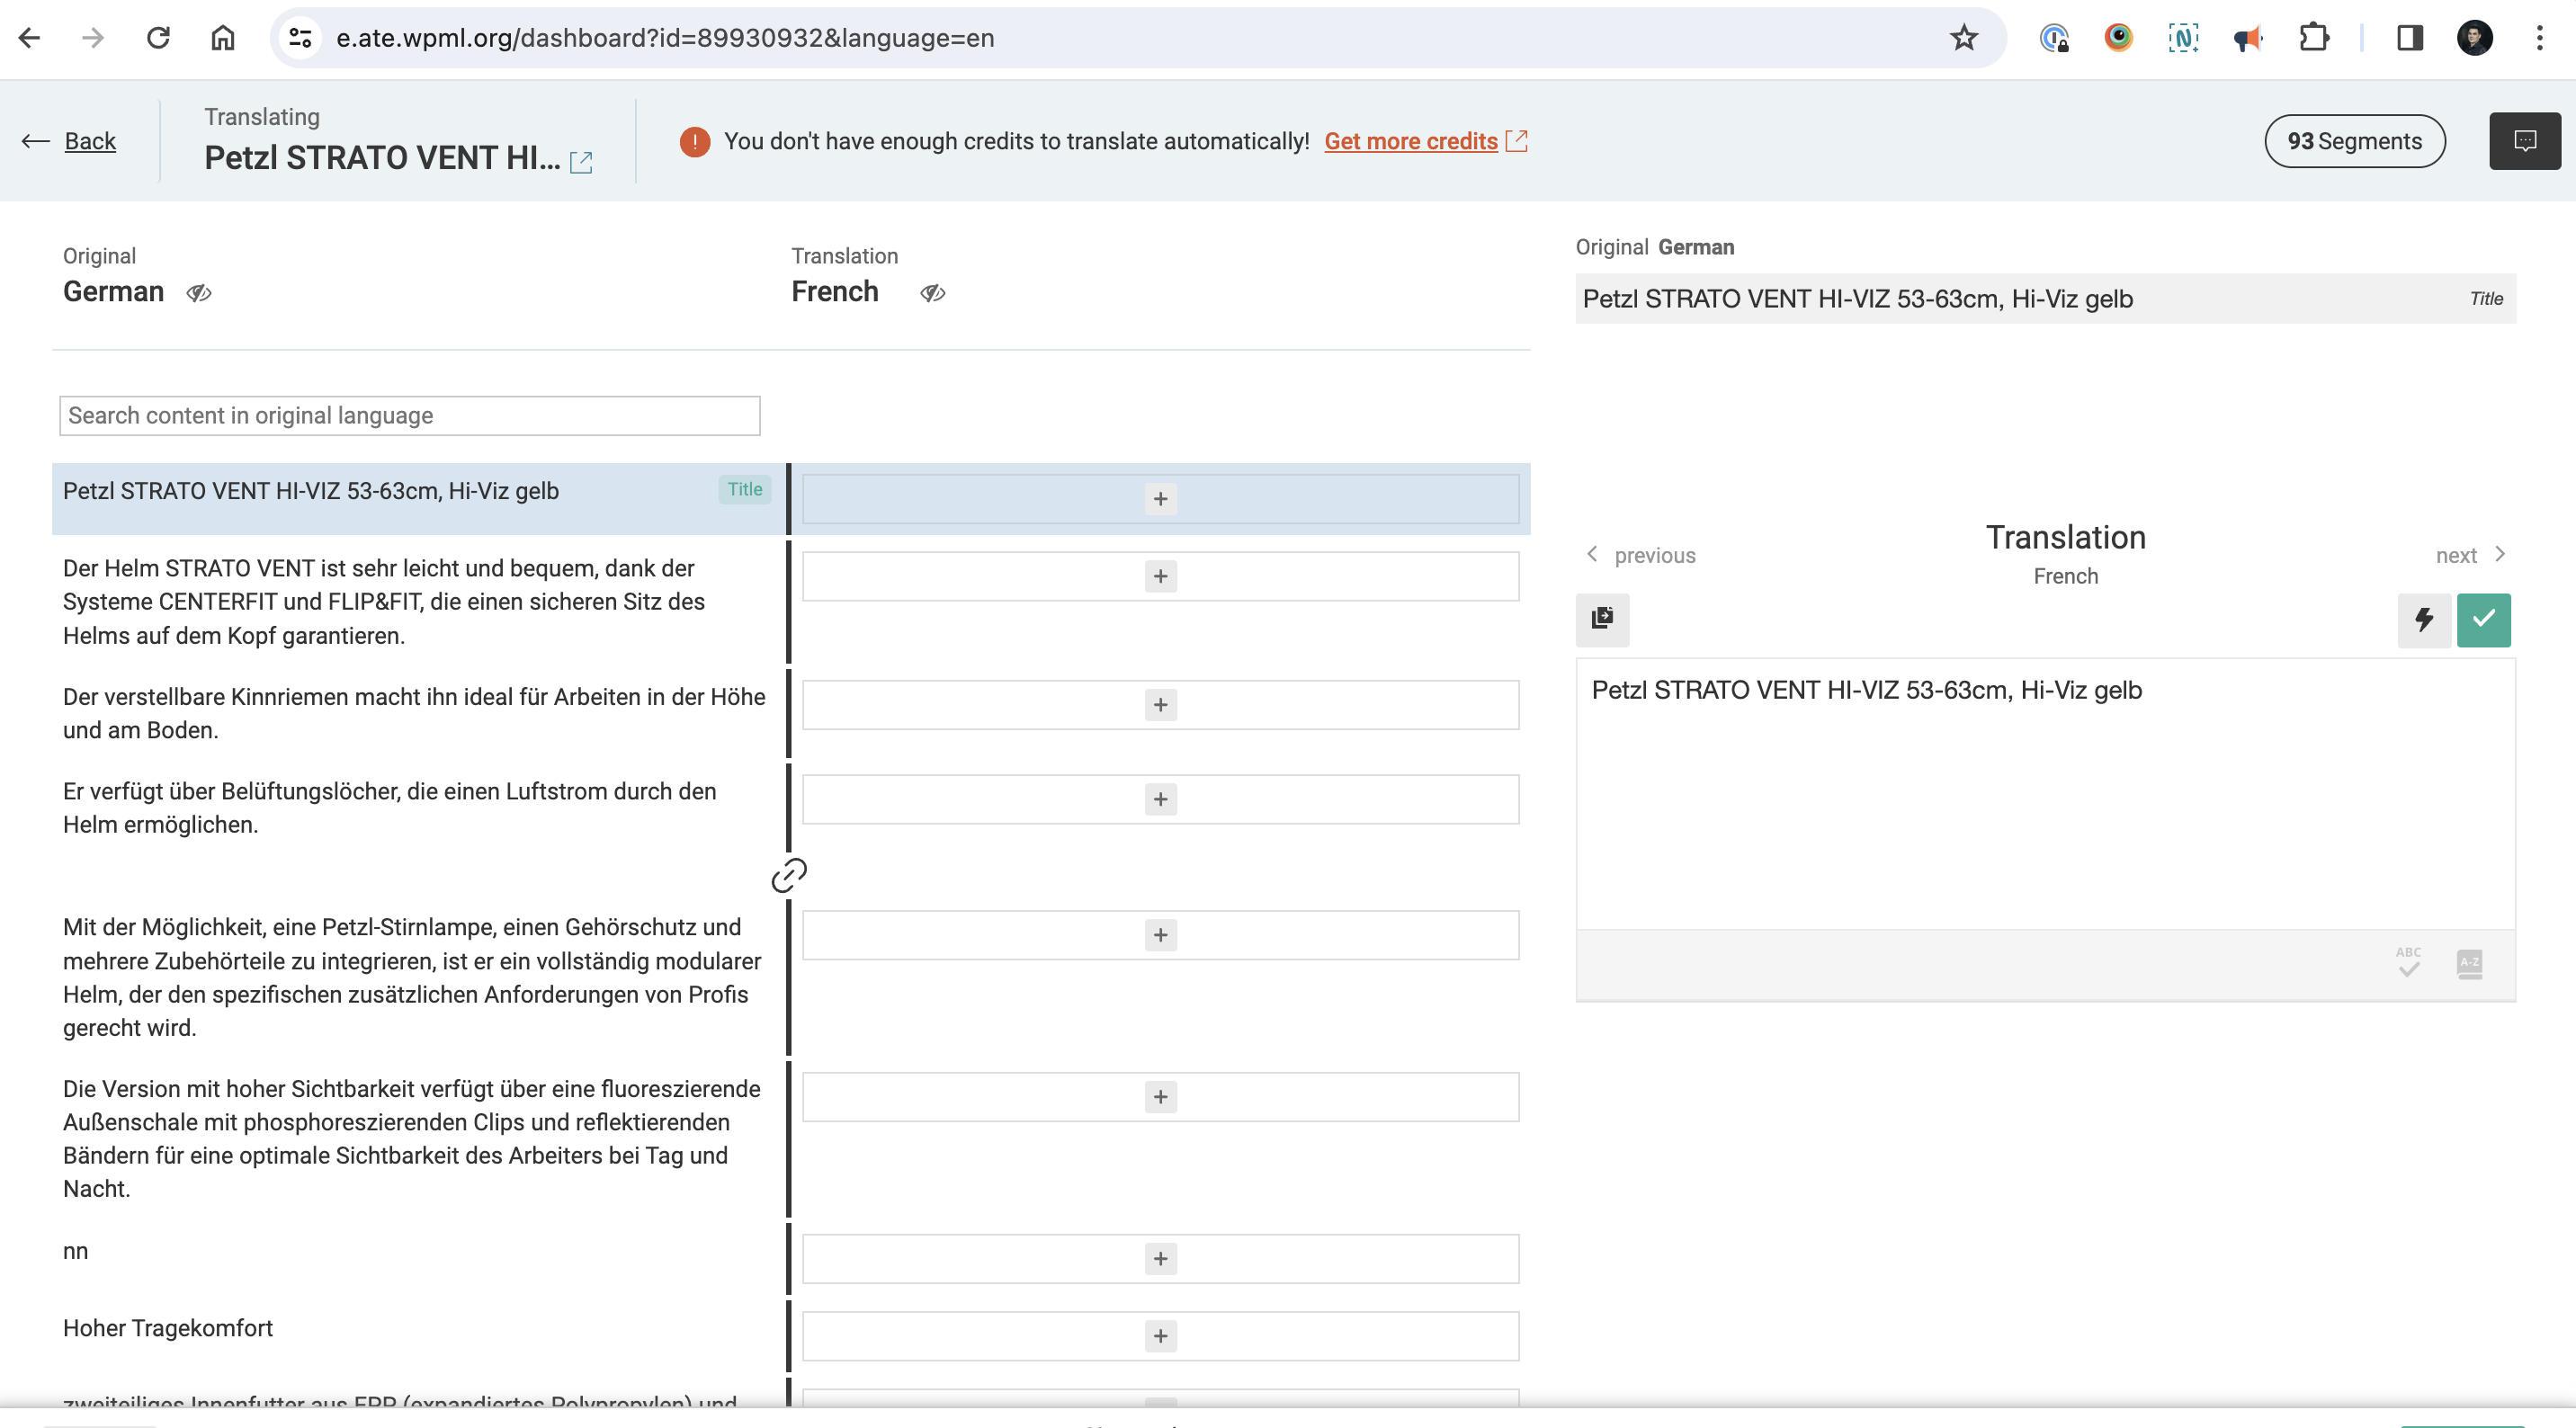Go to previous translation segment

(x=1641, y=555)
